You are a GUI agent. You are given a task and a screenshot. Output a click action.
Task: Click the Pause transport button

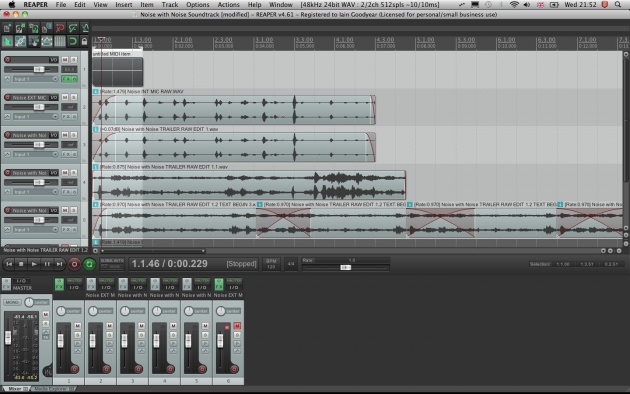[47, 264]
